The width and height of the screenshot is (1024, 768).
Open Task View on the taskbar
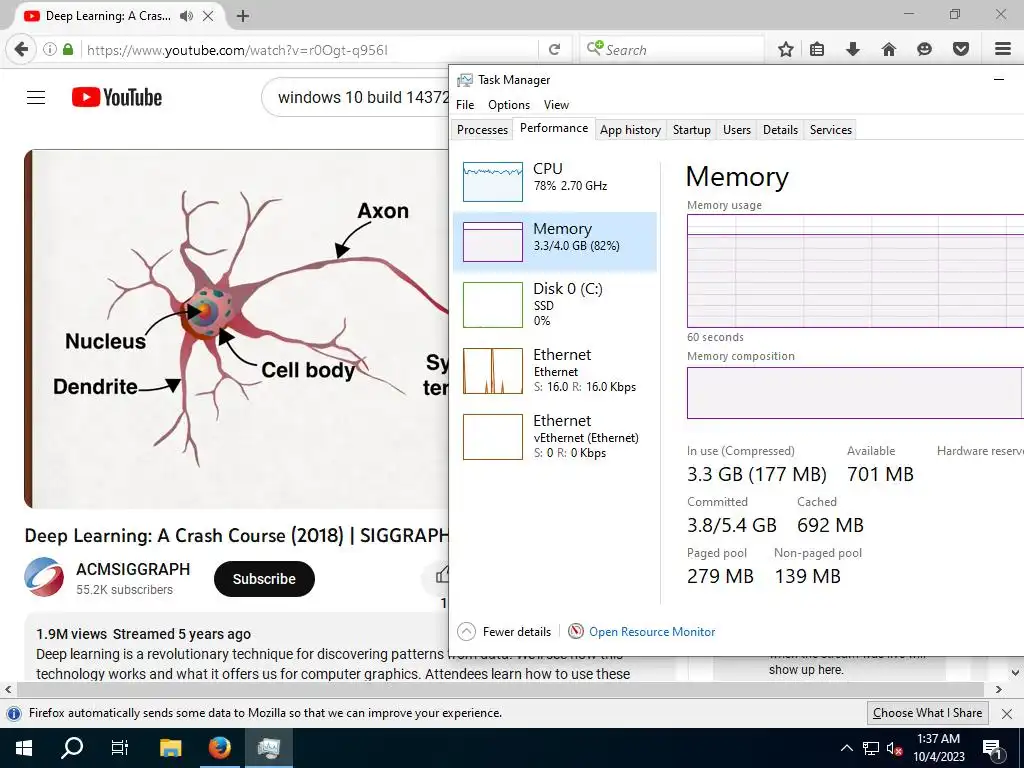[x=120, y=748]
